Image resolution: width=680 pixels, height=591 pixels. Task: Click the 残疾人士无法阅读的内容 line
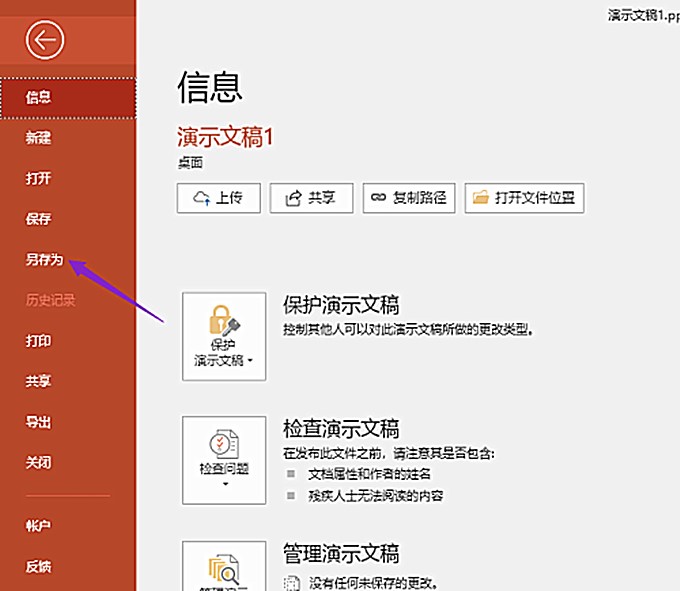(376, 496)
